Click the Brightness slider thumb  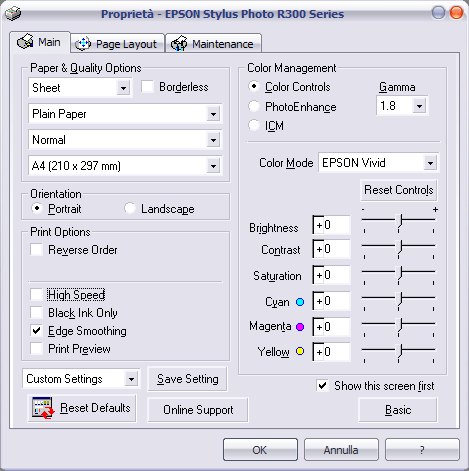click(399, 222)
